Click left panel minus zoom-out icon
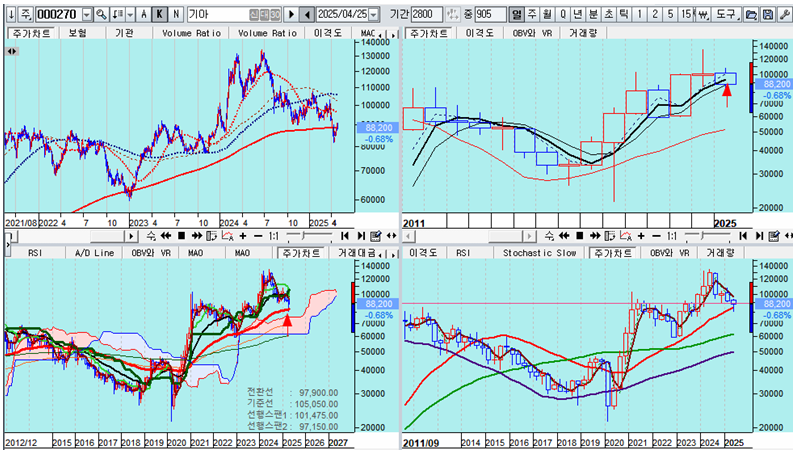The width and height of the screenshot is (795, 451). point(258,236)
